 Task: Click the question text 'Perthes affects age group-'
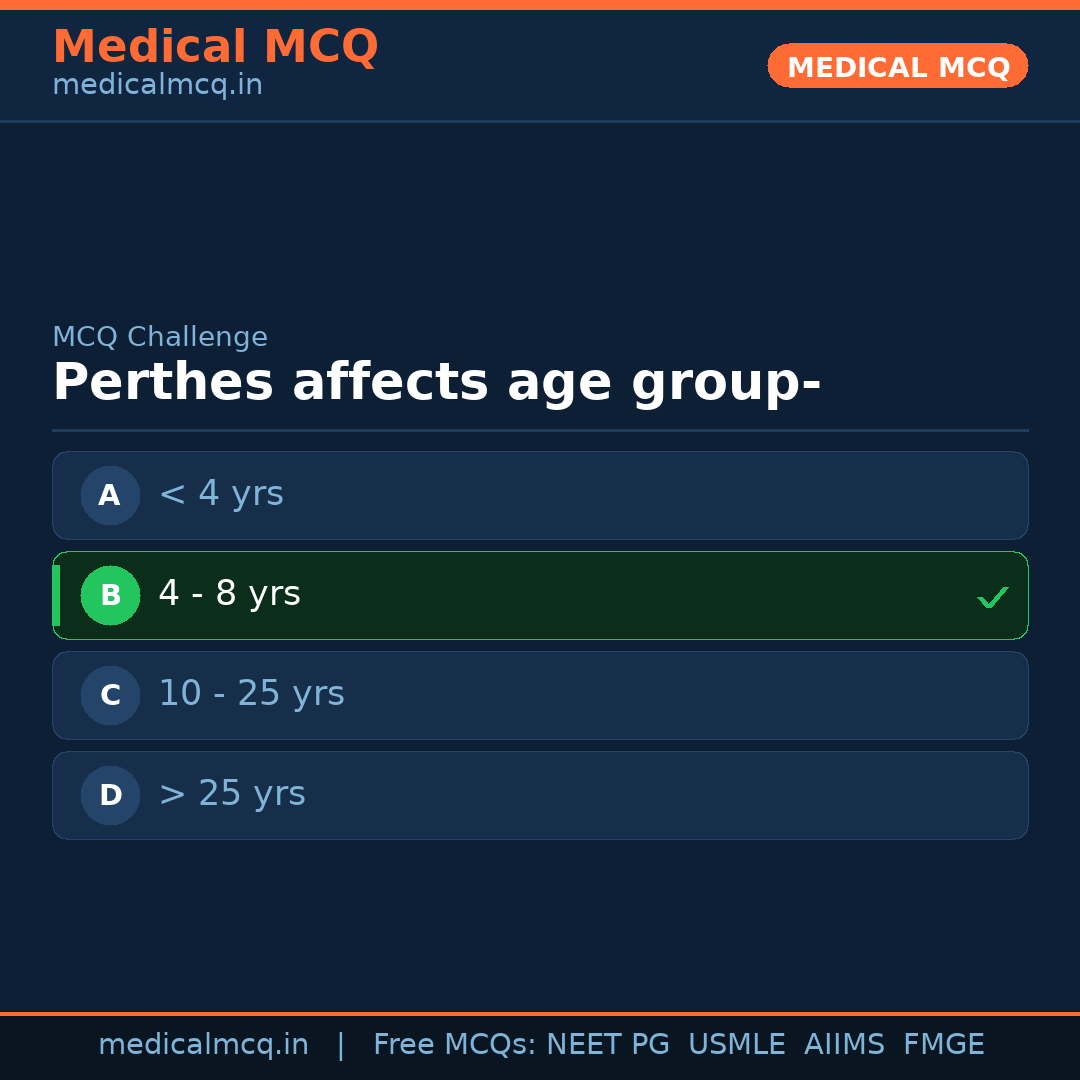[437, 381]
